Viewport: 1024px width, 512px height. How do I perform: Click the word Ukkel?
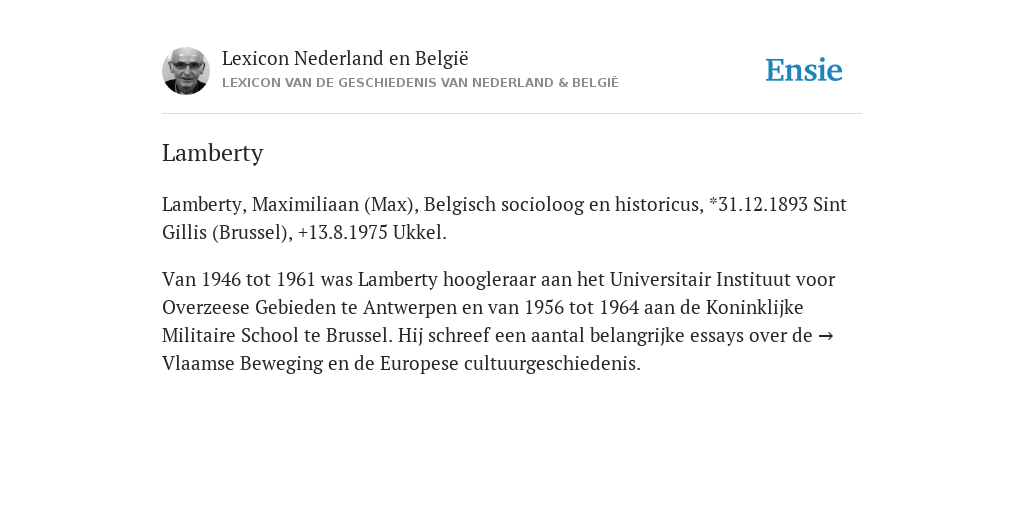419,232
